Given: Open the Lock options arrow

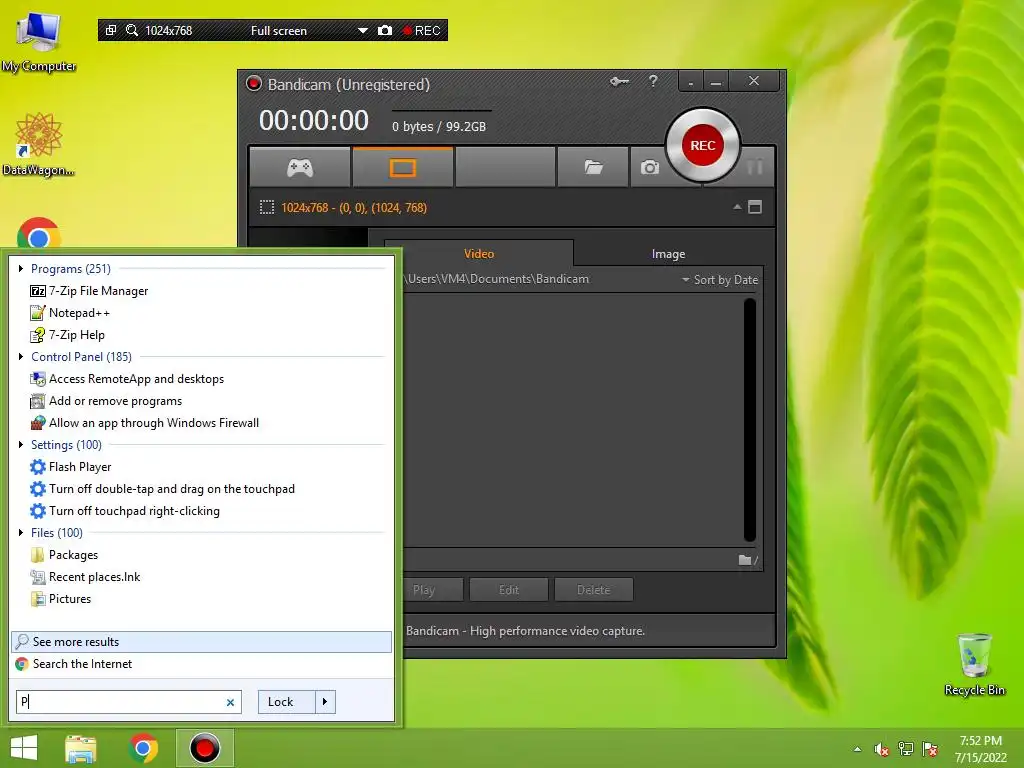Looking at the screenshot, I should click(x=325, y=702).
